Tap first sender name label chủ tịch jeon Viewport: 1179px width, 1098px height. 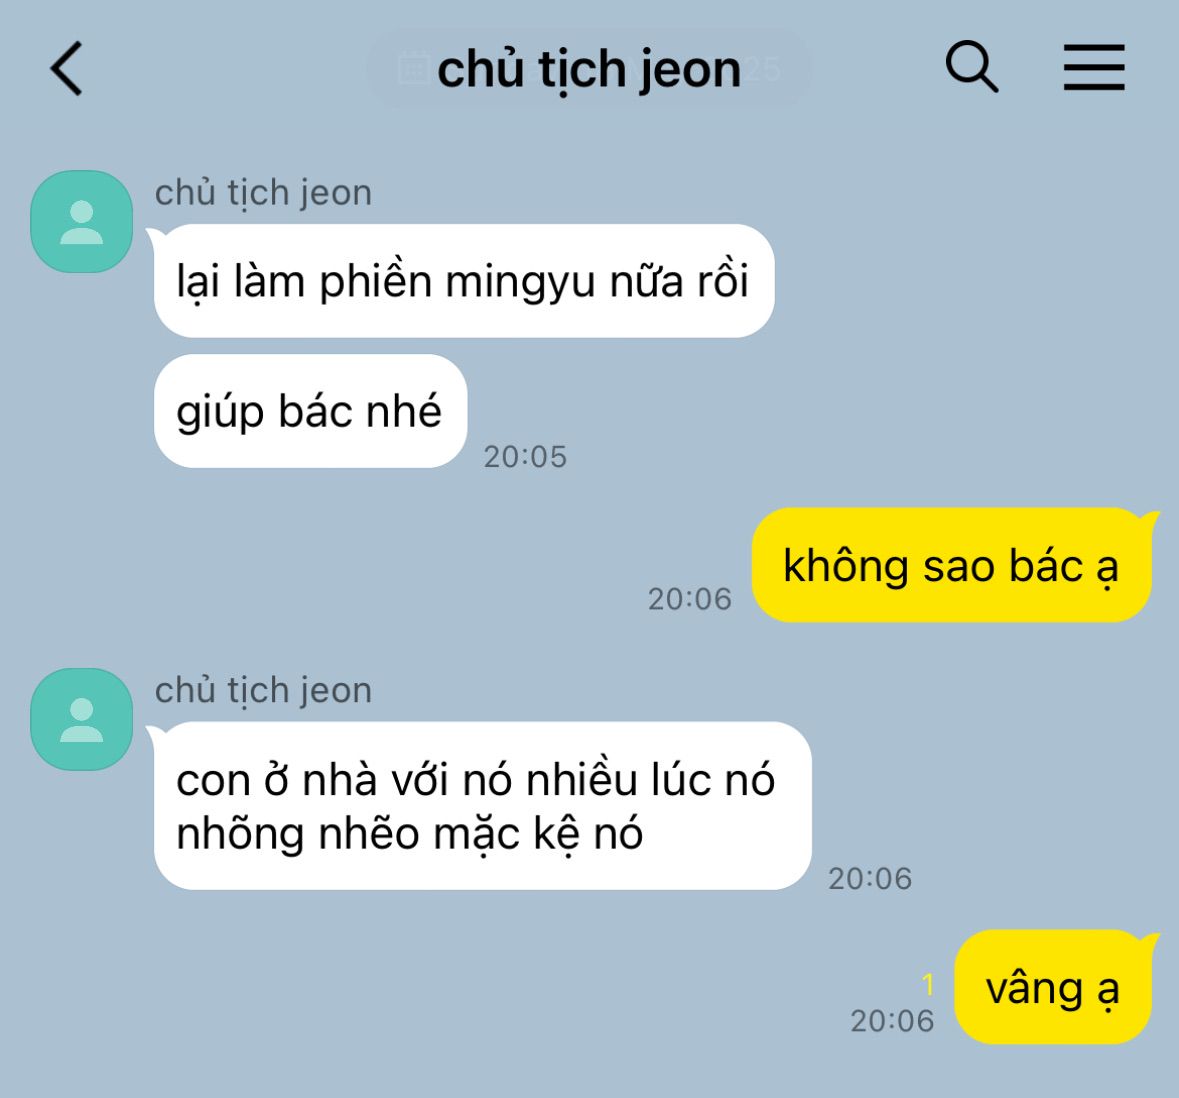click(263, 193)
